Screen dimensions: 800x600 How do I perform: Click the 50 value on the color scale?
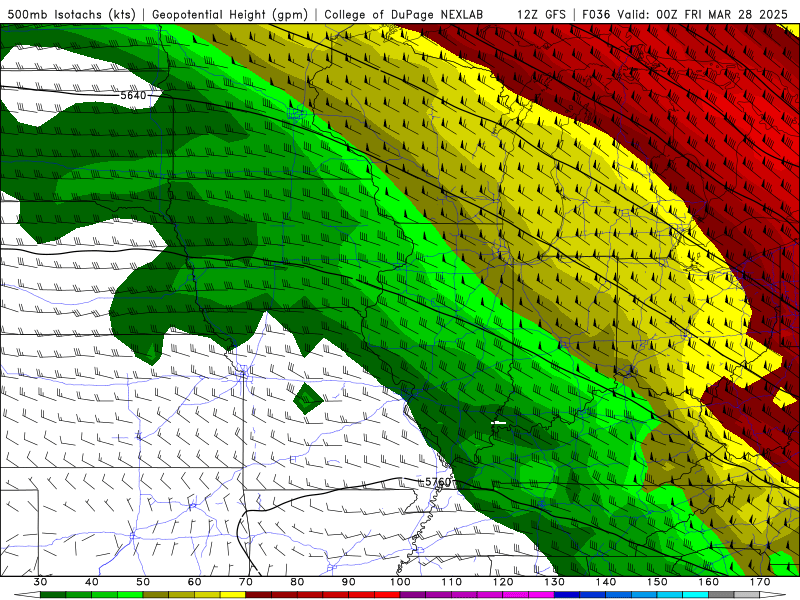(x=143, y=582)
